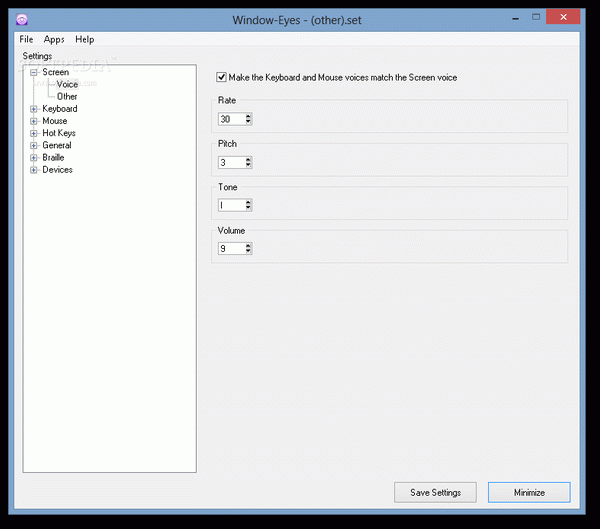Screen dimensions: 600x529
Task: Close the Window-Eyes window
Action: coord(563,17)
